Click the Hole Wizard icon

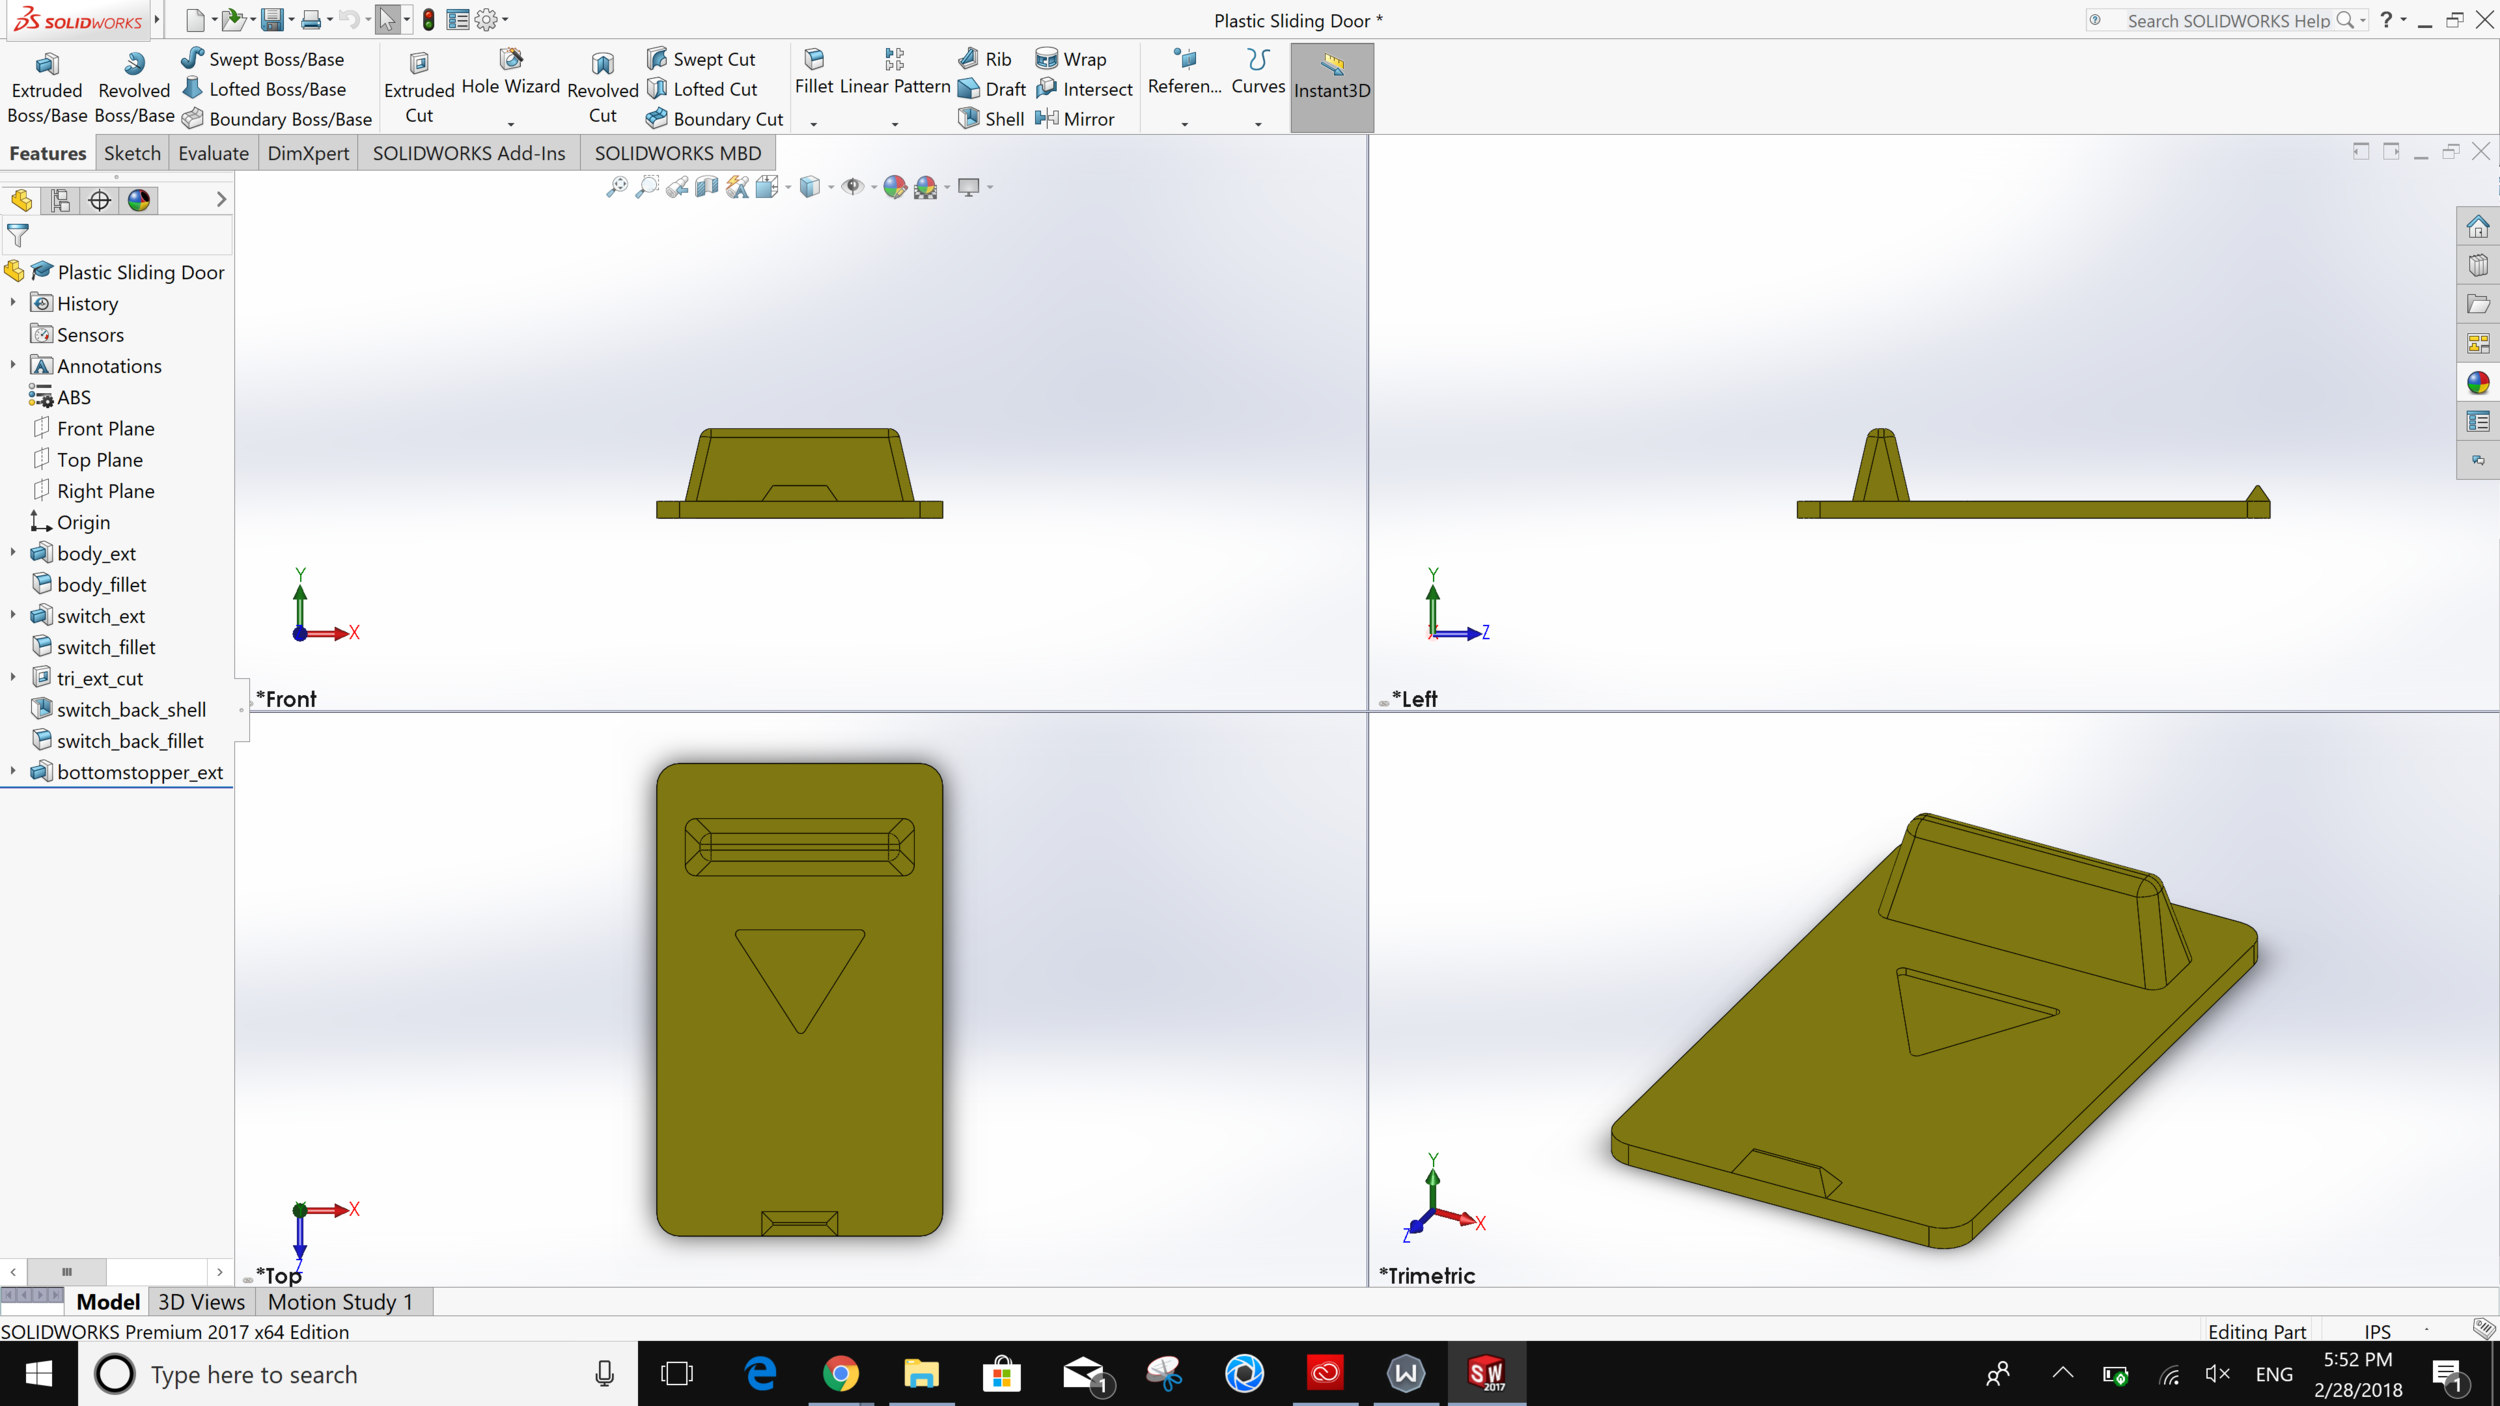pos(511,60)
